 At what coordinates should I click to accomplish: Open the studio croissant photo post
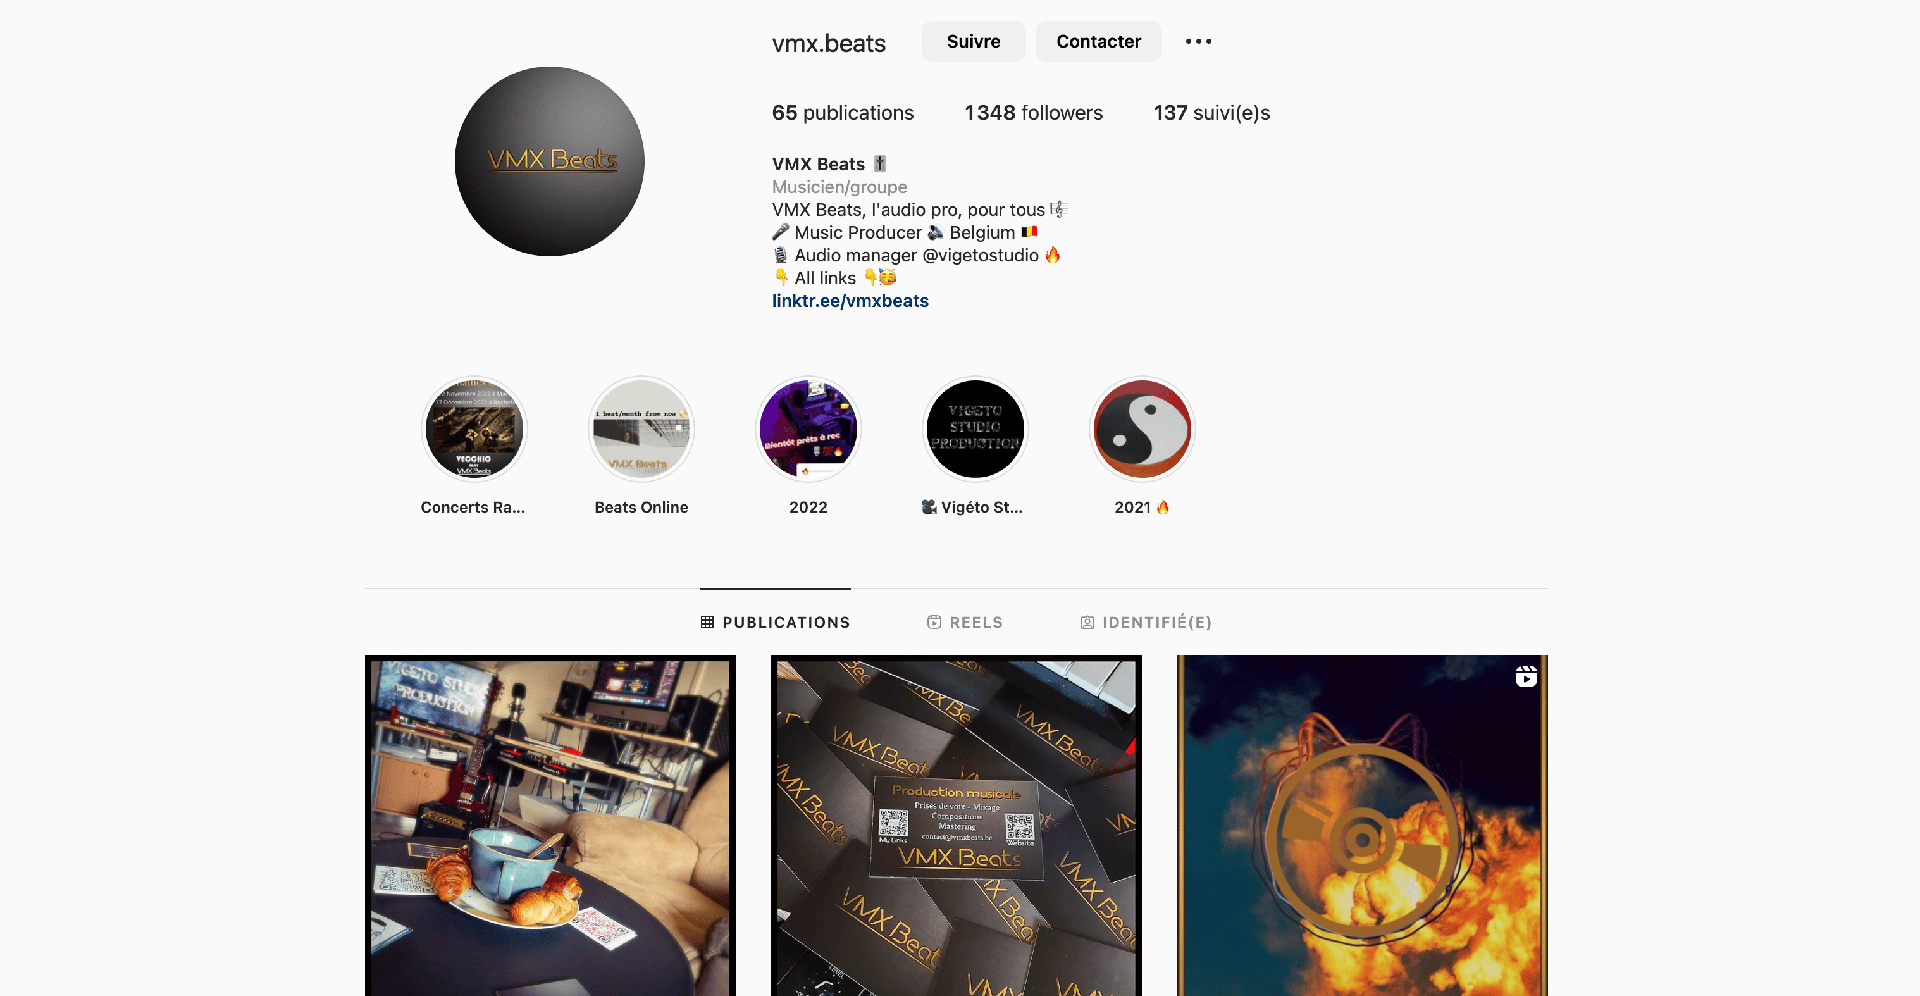[550, 825]
